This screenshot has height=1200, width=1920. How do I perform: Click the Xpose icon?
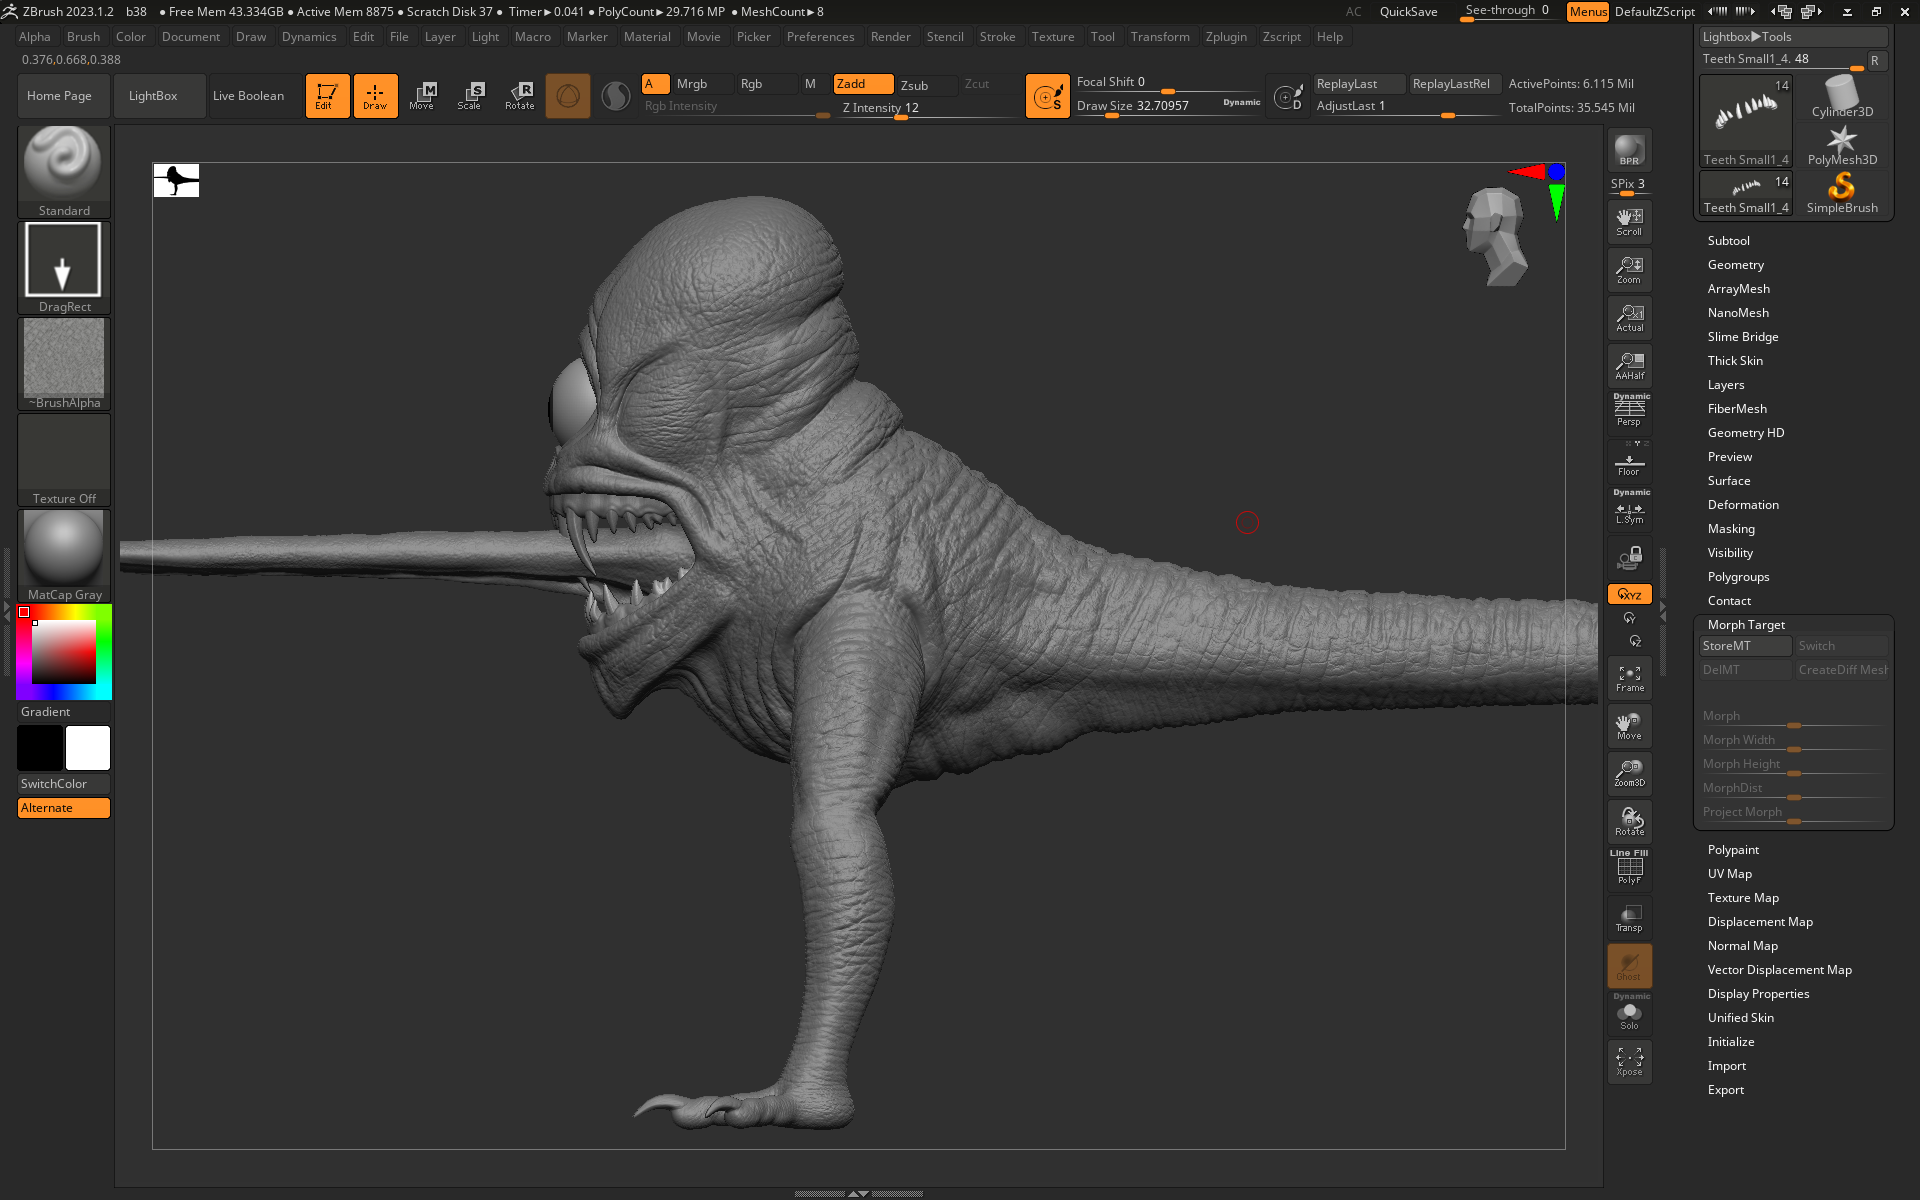(1629, 1063)
